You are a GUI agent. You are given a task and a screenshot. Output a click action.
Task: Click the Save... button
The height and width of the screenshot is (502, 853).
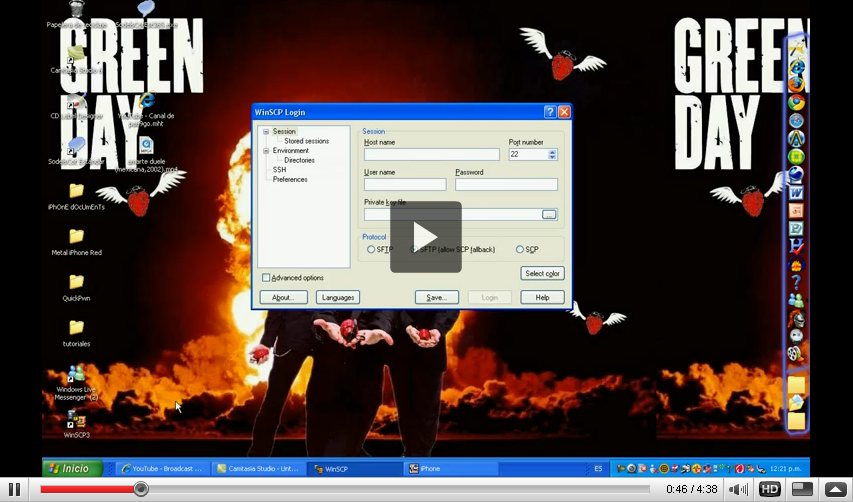tap(437, 298)
